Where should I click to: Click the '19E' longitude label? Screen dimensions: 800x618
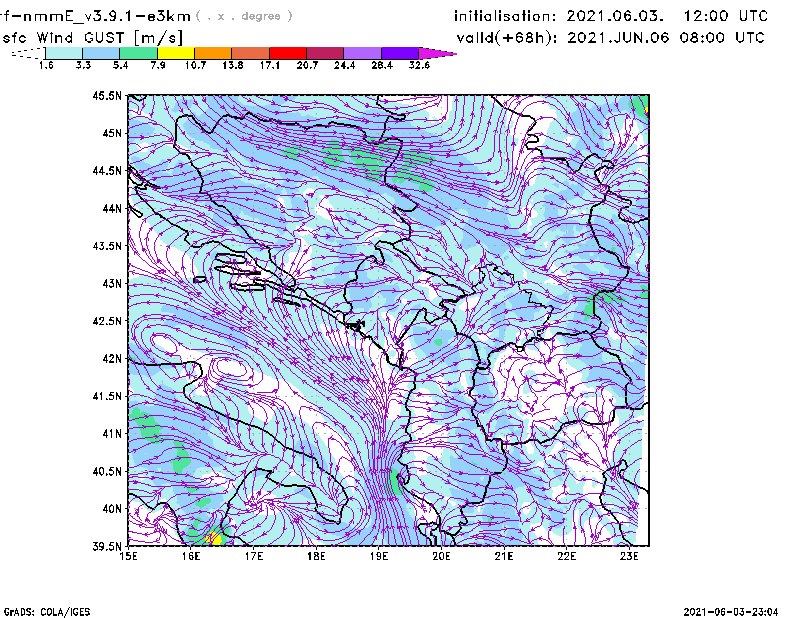click(379, 556)
